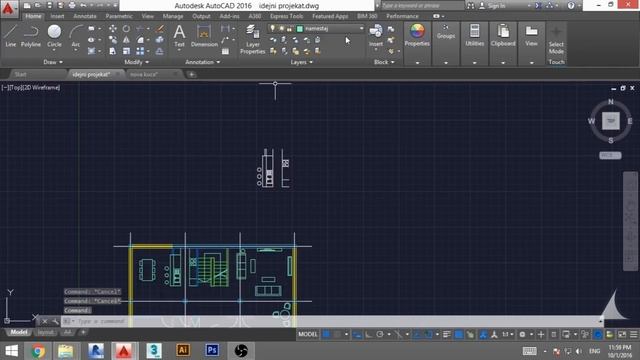Open Layer Properties manager
This screenshot has height=360, width=640.
[x=253, y=39]
